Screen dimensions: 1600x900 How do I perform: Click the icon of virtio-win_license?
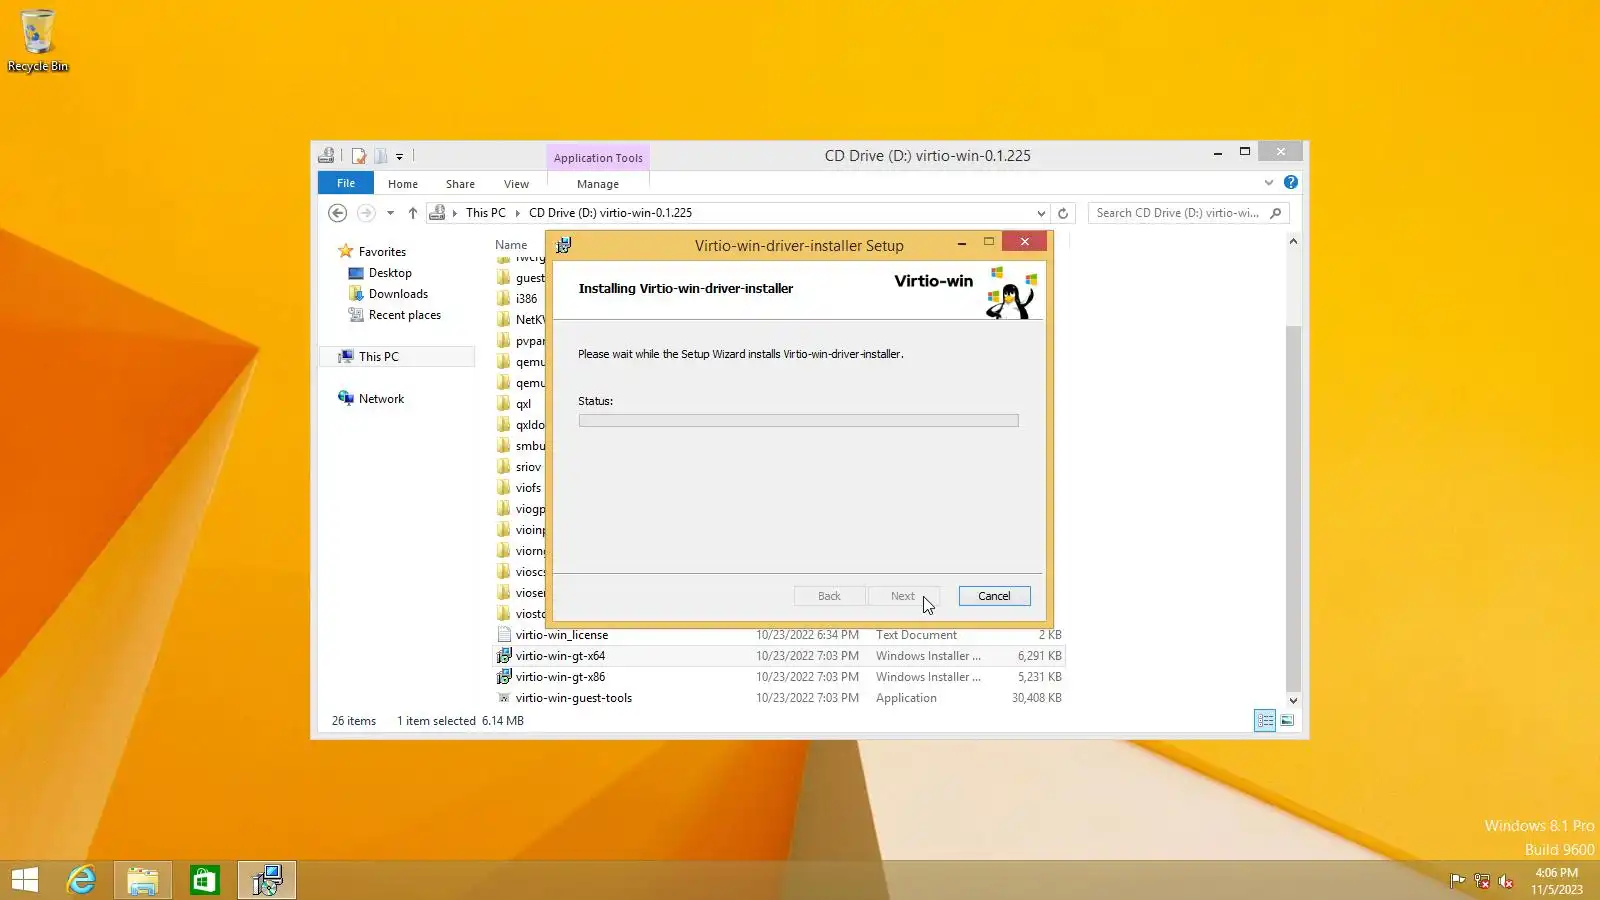click(x=504, y=635)
